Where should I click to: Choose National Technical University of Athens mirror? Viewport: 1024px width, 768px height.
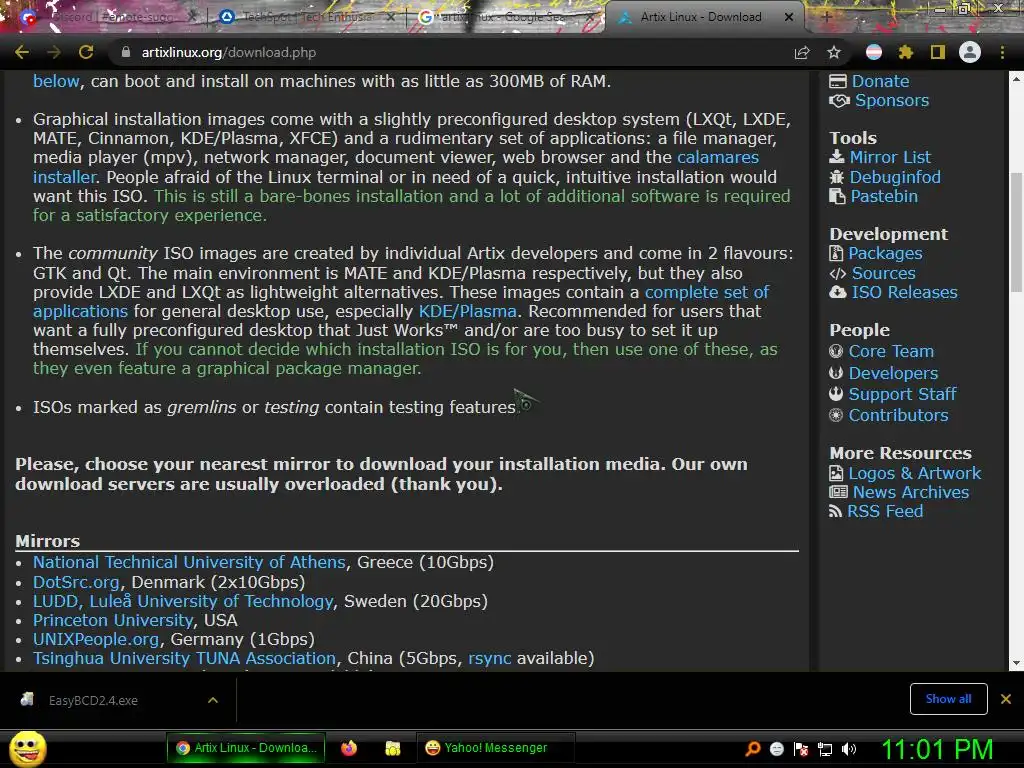point(189,562)
